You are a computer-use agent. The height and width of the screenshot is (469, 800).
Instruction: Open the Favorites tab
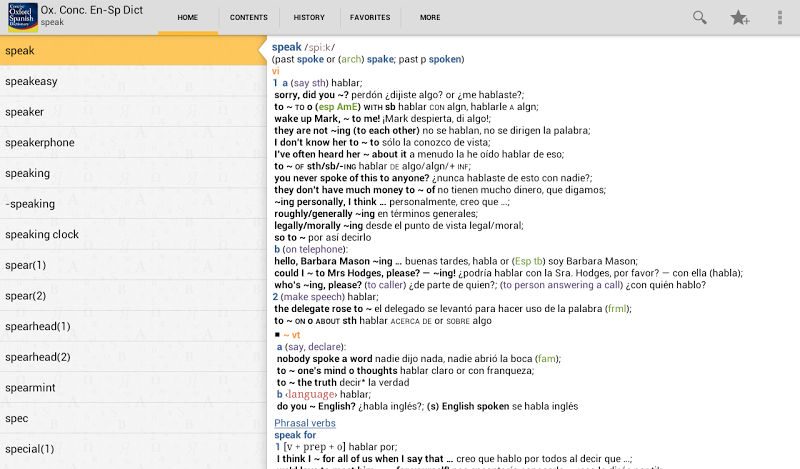pyautogui.click(x=370, y=17)
